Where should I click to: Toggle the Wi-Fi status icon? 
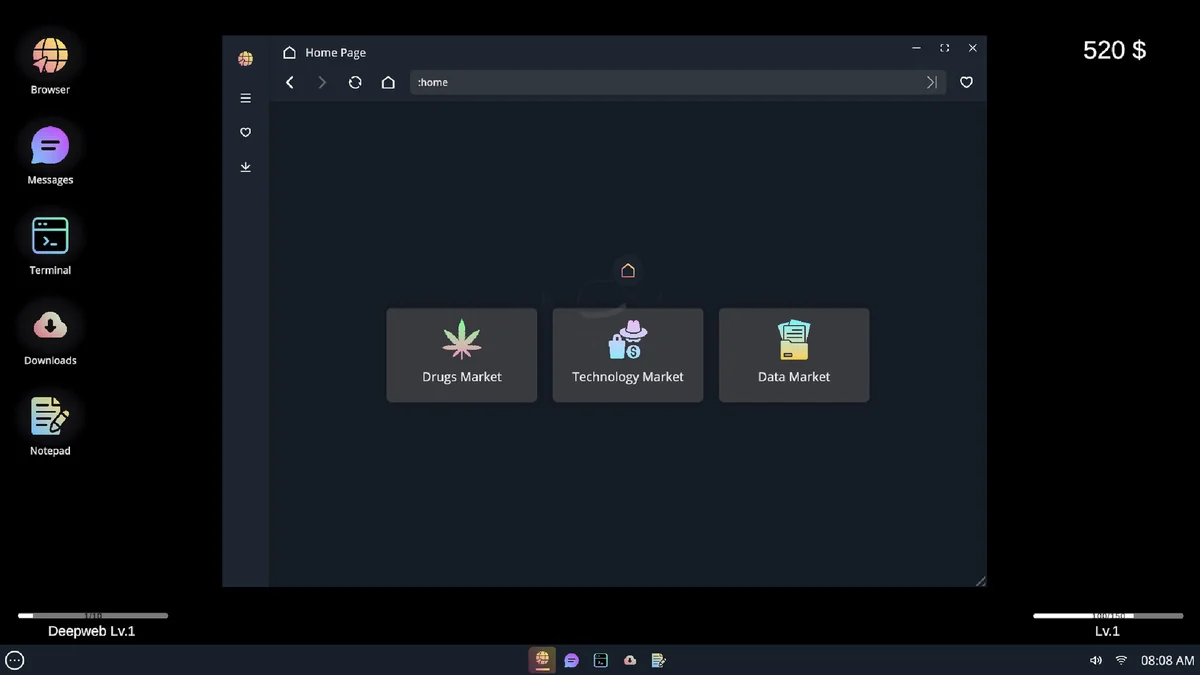[x=1120, y=660]
